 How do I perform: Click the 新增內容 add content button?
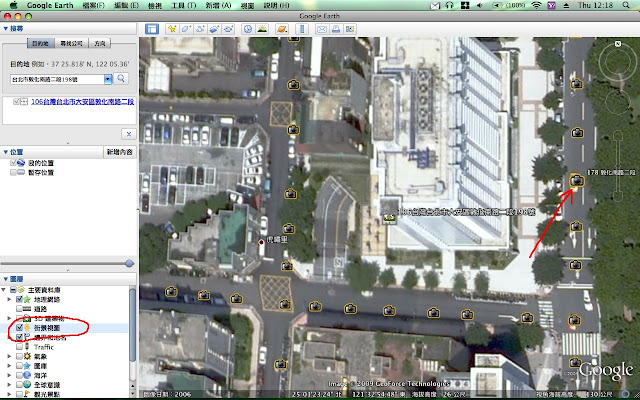(119, 152)
